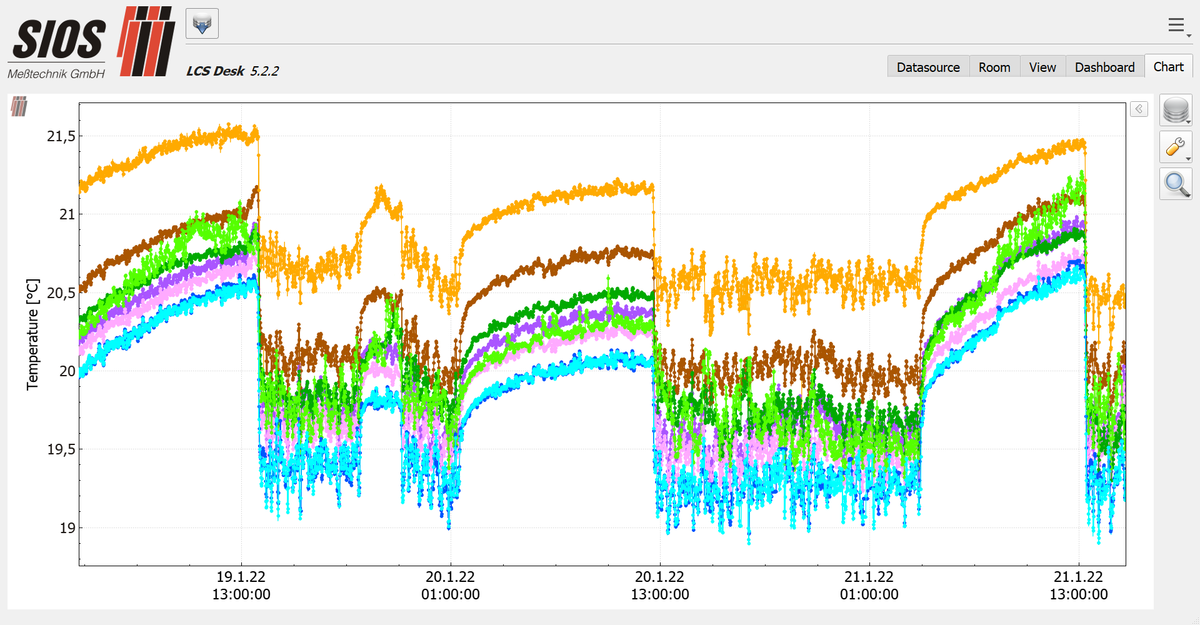Click the 21,5 tick label on the temperature axis

(x=60, y=135)
